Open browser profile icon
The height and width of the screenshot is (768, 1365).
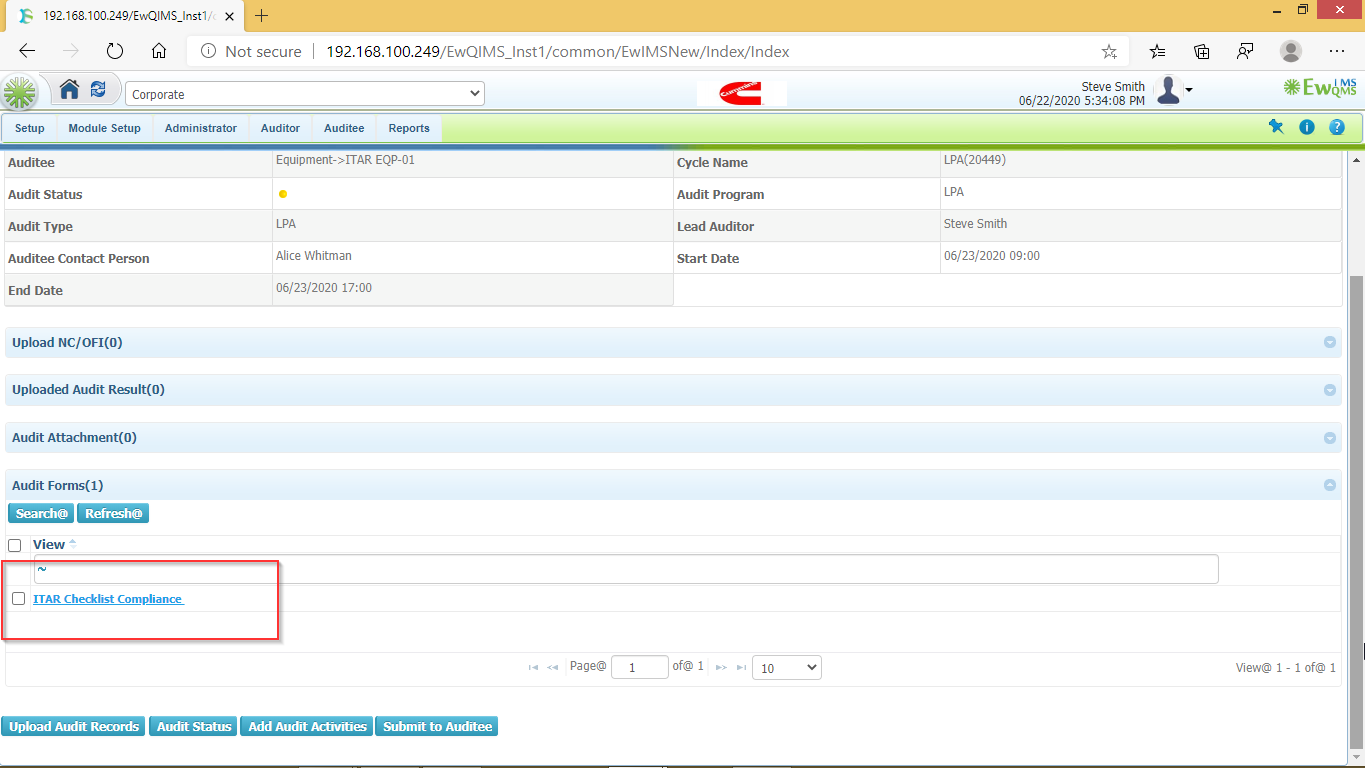tap(1291, 51)
